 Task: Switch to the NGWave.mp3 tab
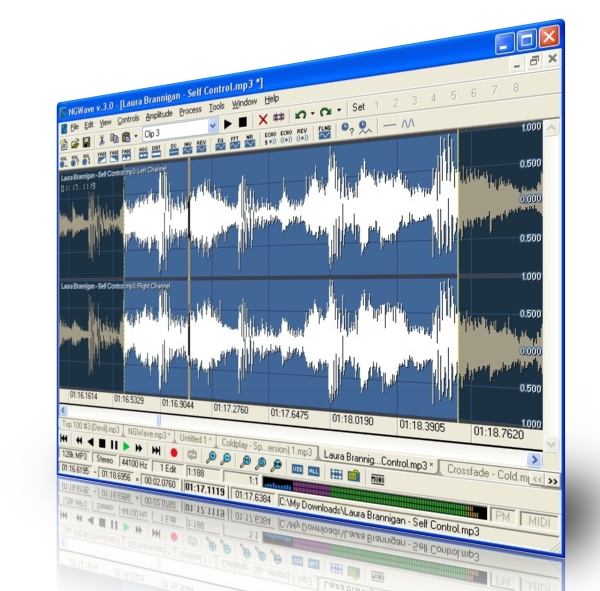(x=148, y=434)
